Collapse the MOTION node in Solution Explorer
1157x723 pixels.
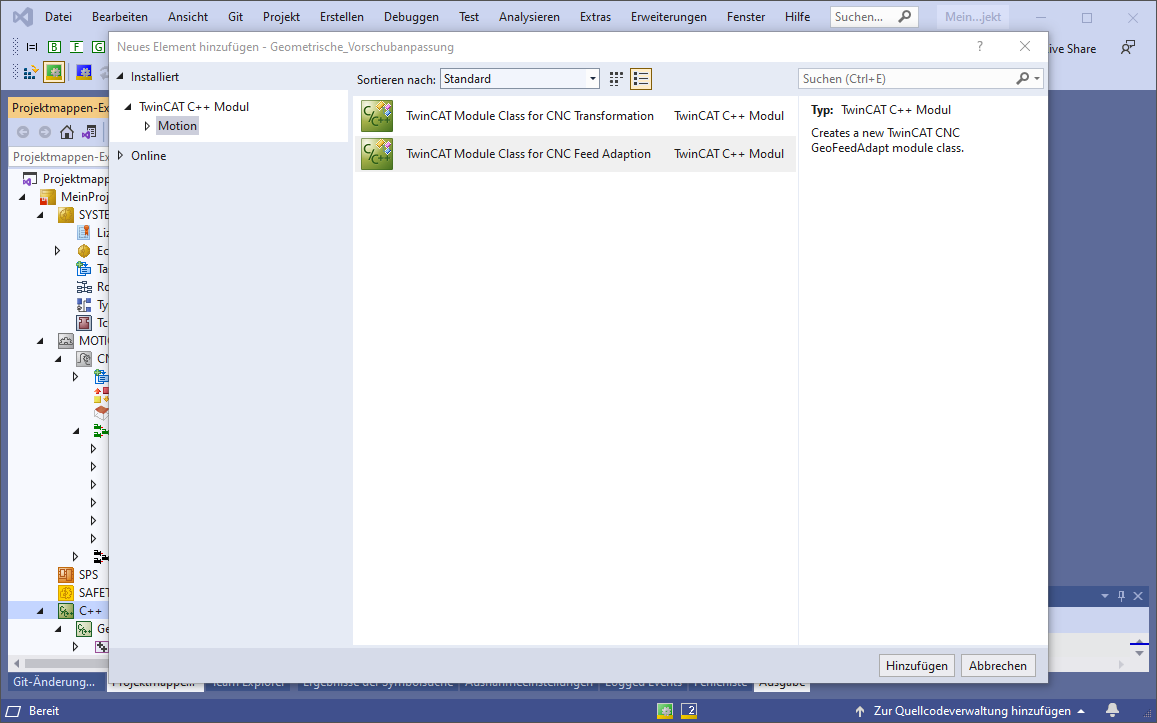(x=41, y=341)
